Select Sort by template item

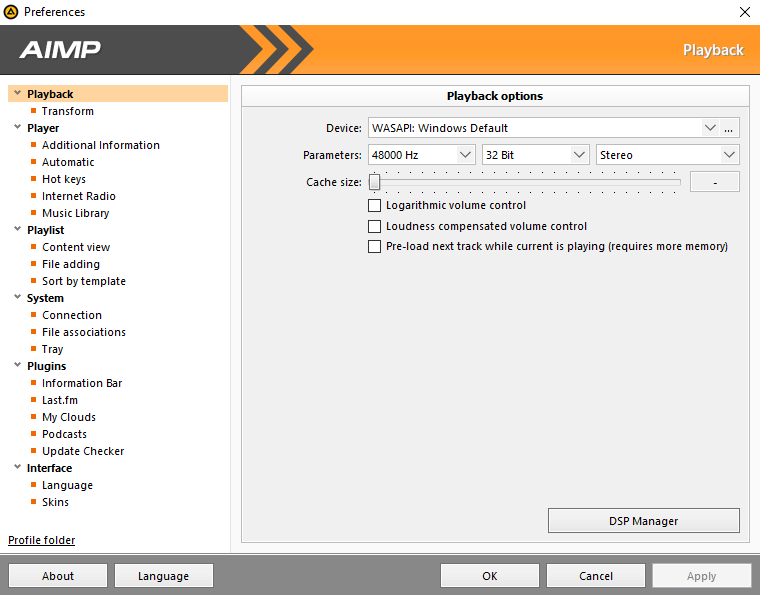pos(84,281)
